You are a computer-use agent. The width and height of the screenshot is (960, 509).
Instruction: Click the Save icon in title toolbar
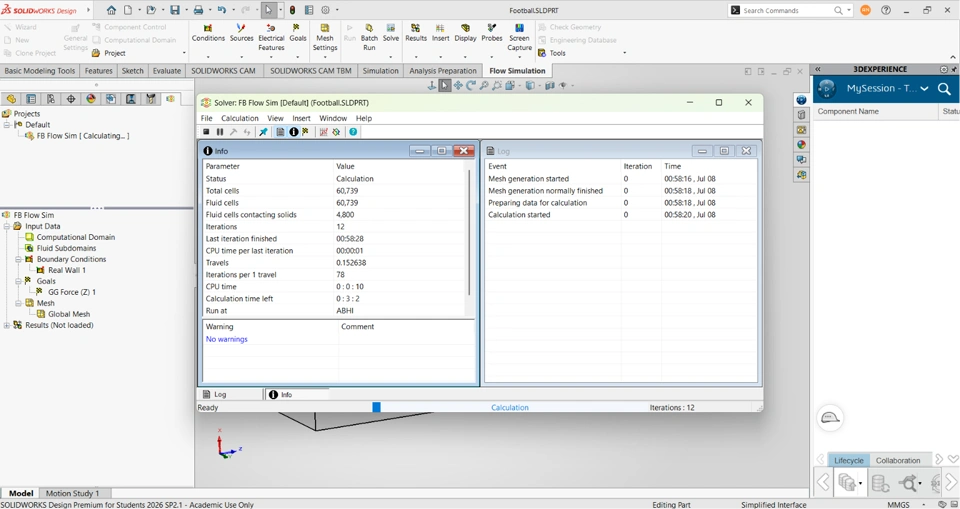tap(175, 10)
